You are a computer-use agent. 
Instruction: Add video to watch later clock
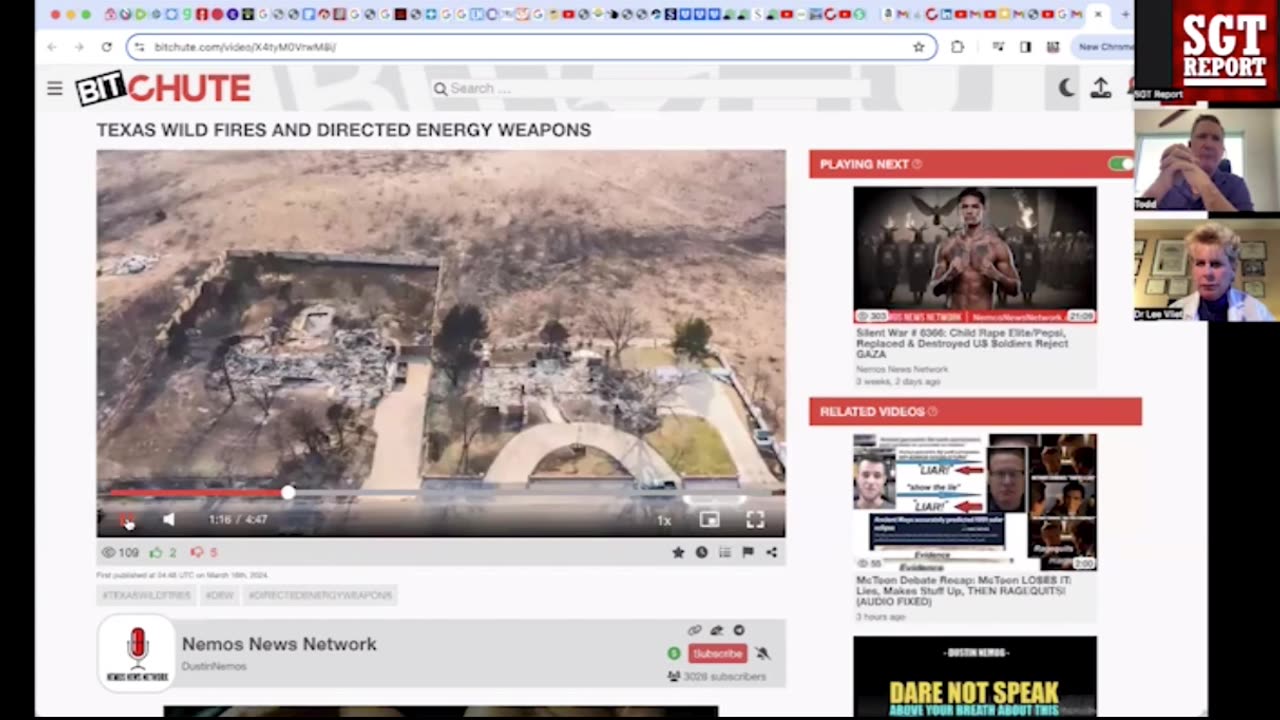pos(702,552)
